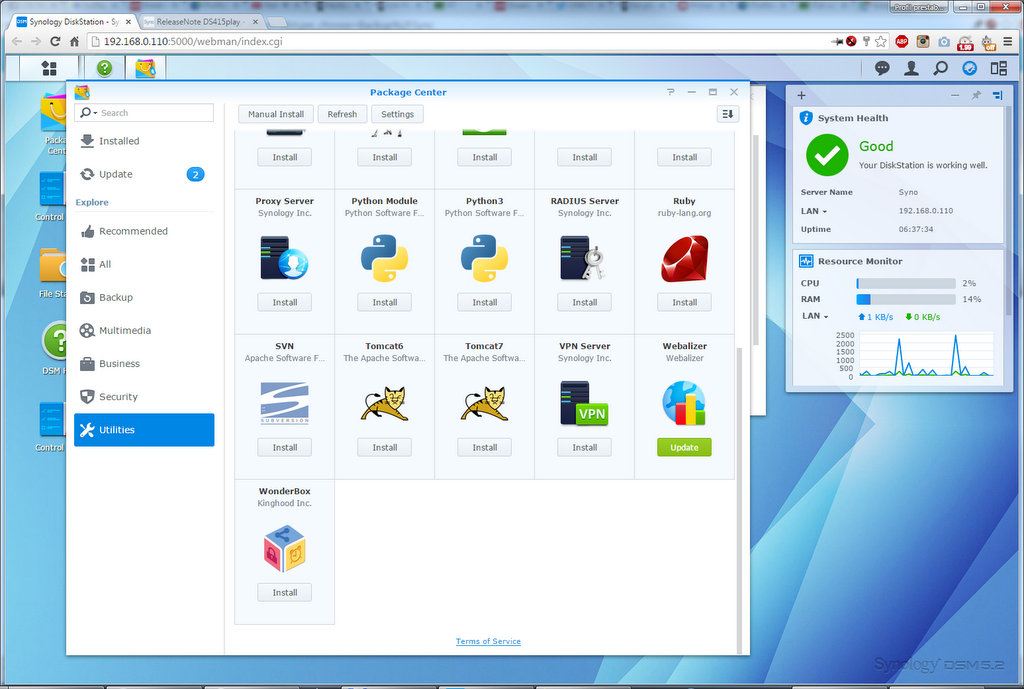Click the Python Module package name
The height and width of the screenshot is (689, 1024).
pos(385,201)
